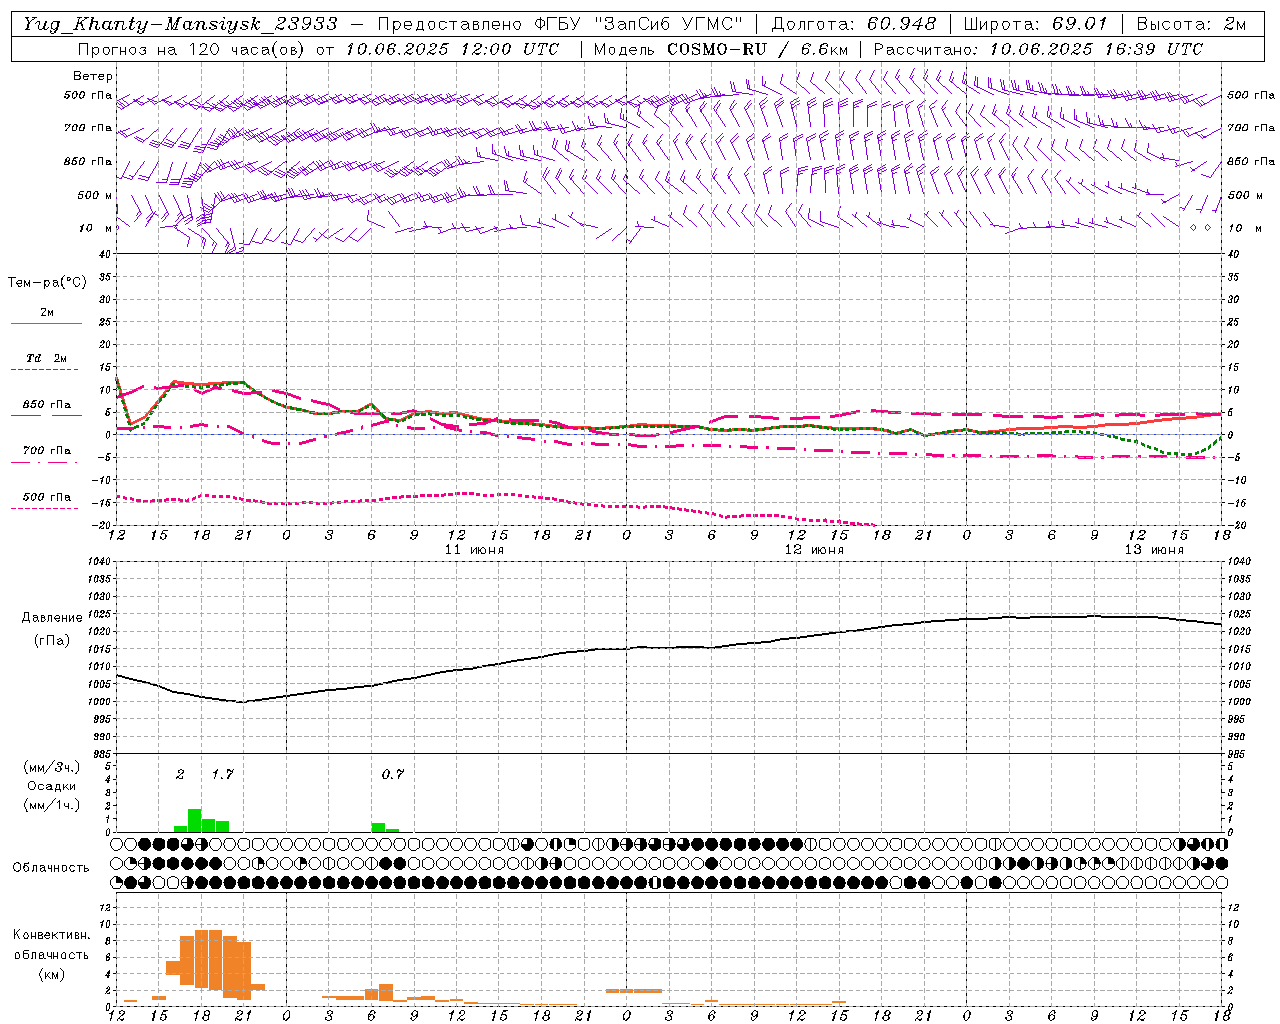This screenshot has height=1024, width=1280.
Task: Click the 1.7 three-hour precipitation value
Action: click(222, 774)
